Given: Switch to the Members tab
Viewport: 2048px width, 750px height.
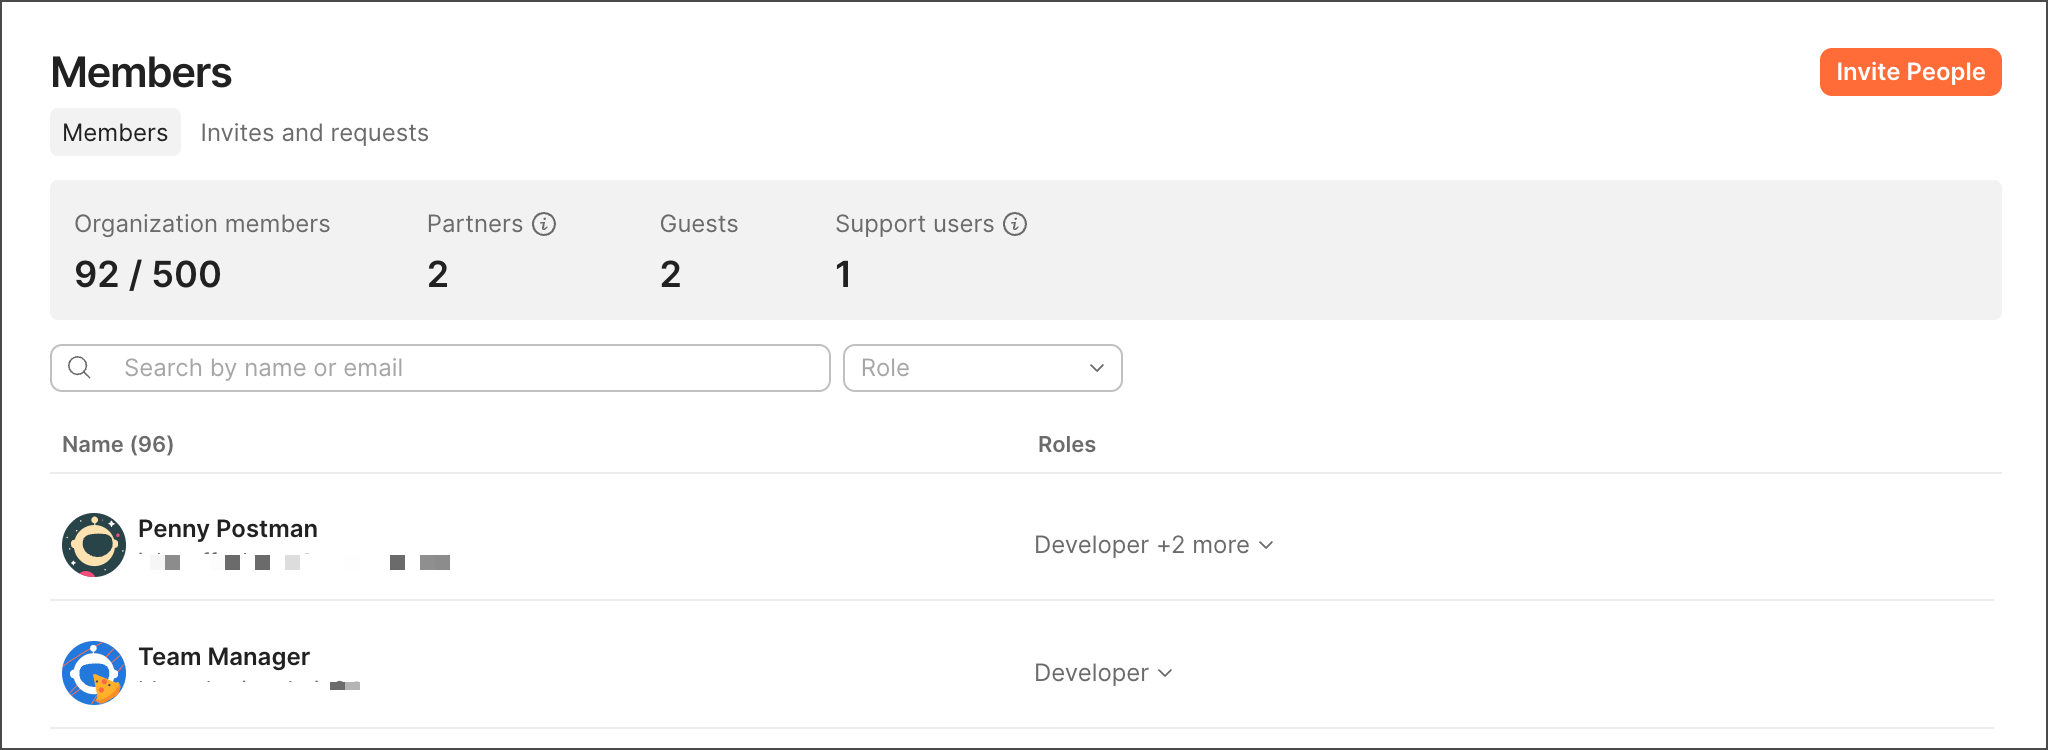Looking at the screenshot, I should [115, 133].
